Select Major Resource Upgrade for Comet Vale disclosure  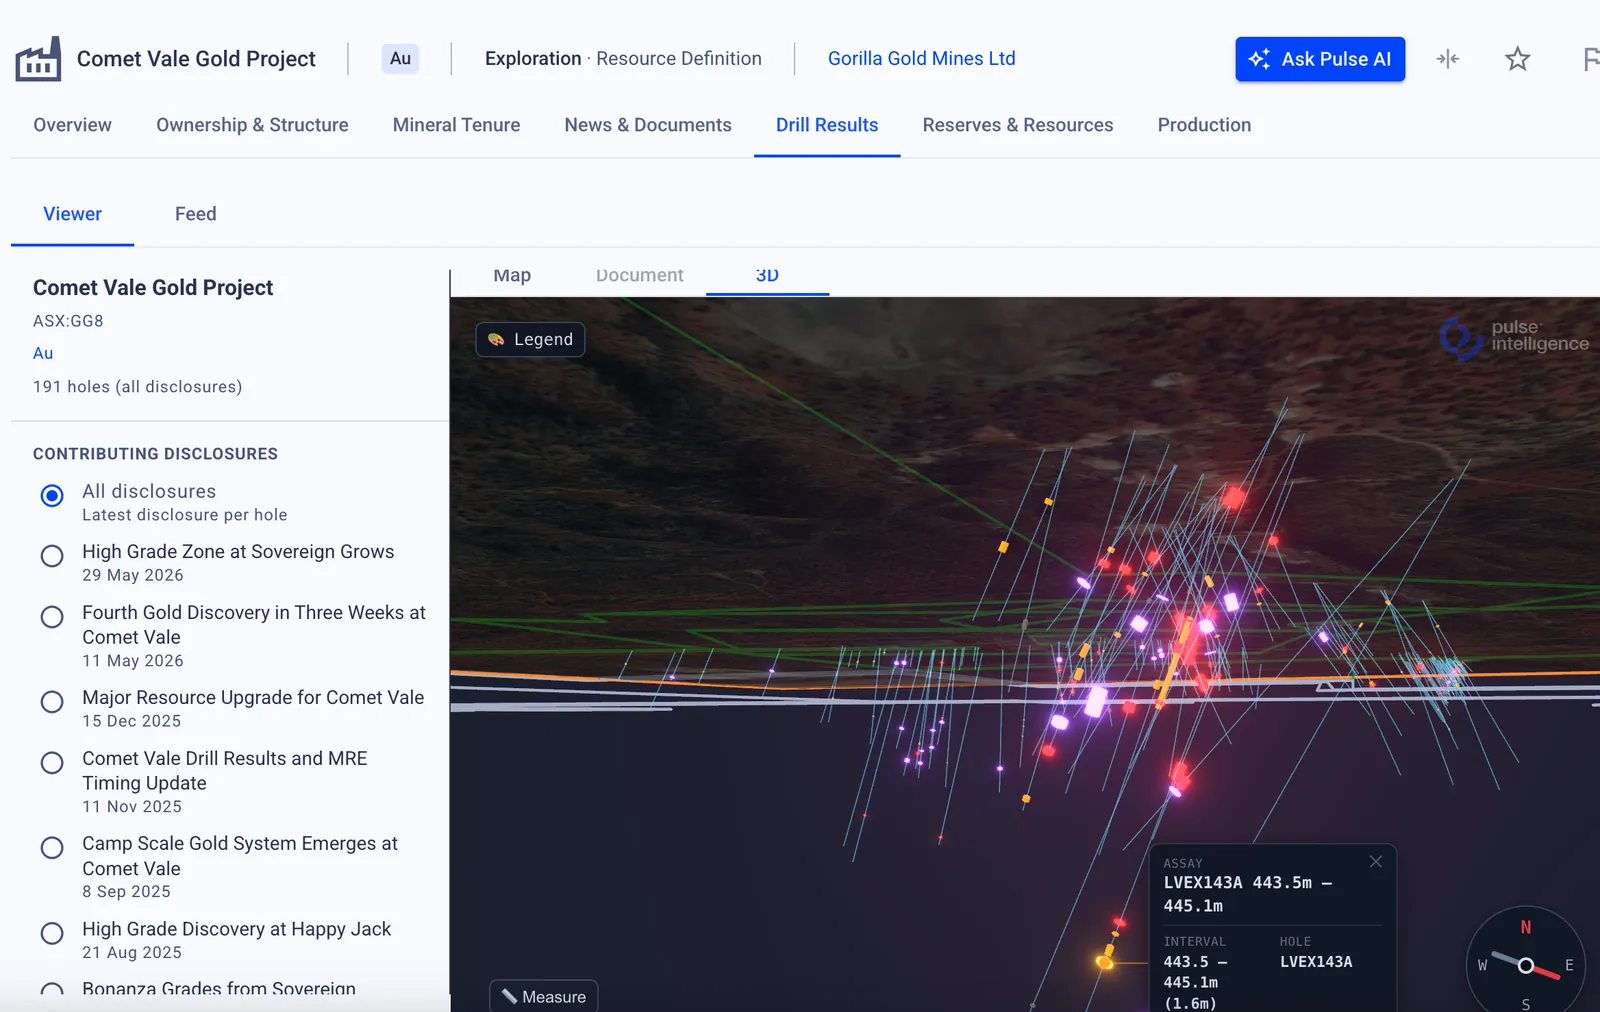[52, 702]
